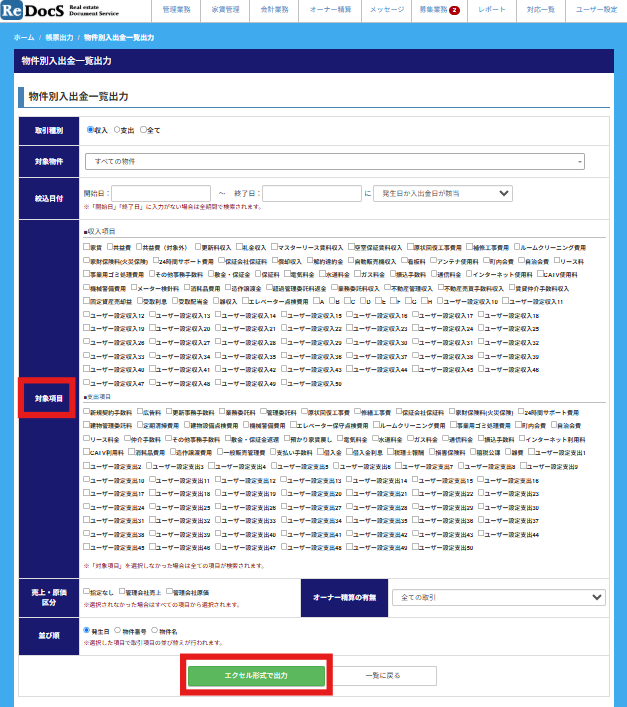Click the 一覧に戻る button

383,675
